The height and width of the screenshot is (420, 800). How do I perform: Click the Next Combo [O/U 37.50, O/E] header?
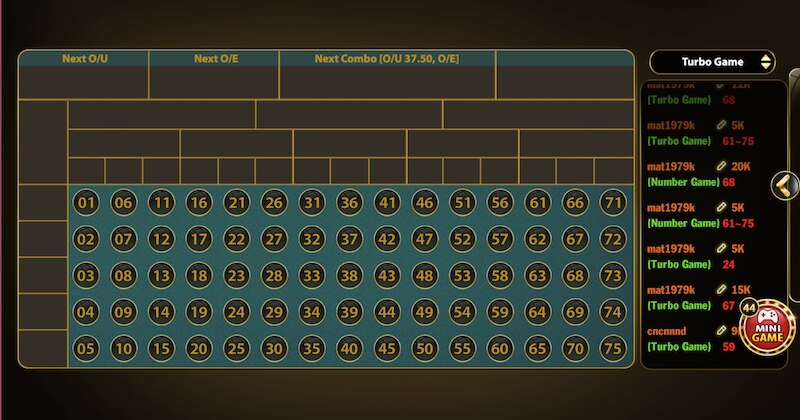click(387, 58)
